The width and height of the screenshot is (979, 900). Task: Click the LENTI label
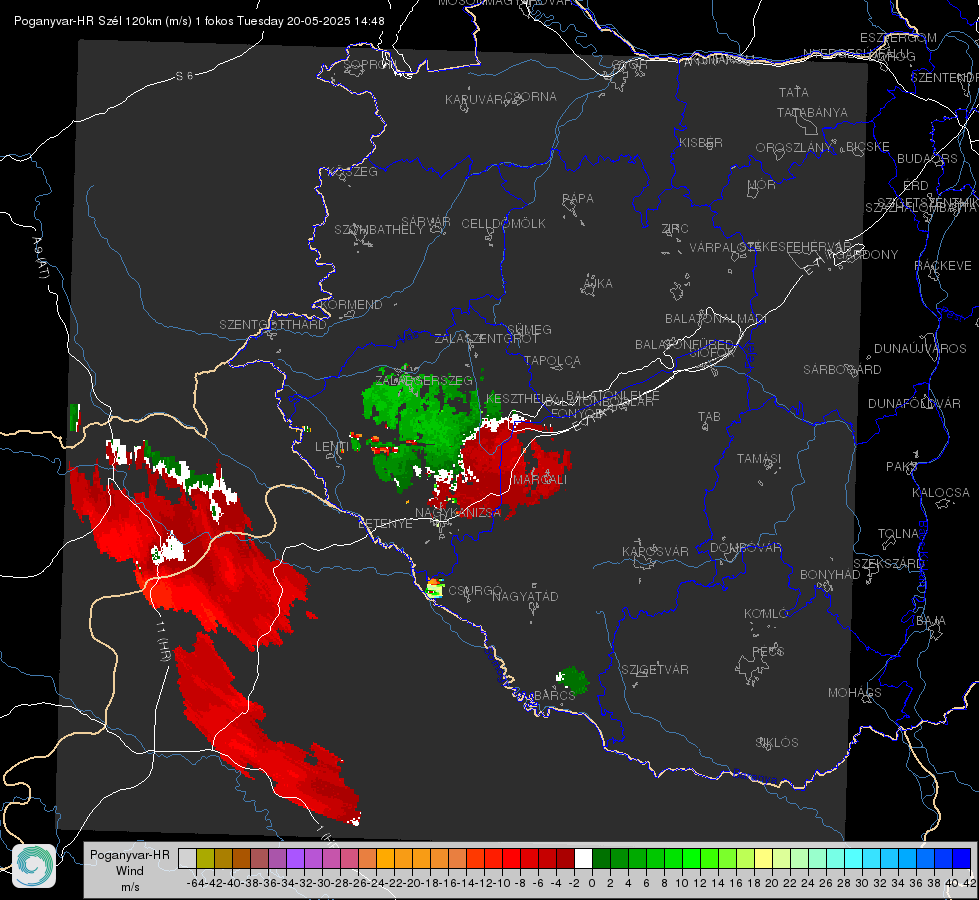tap(331, 447)
